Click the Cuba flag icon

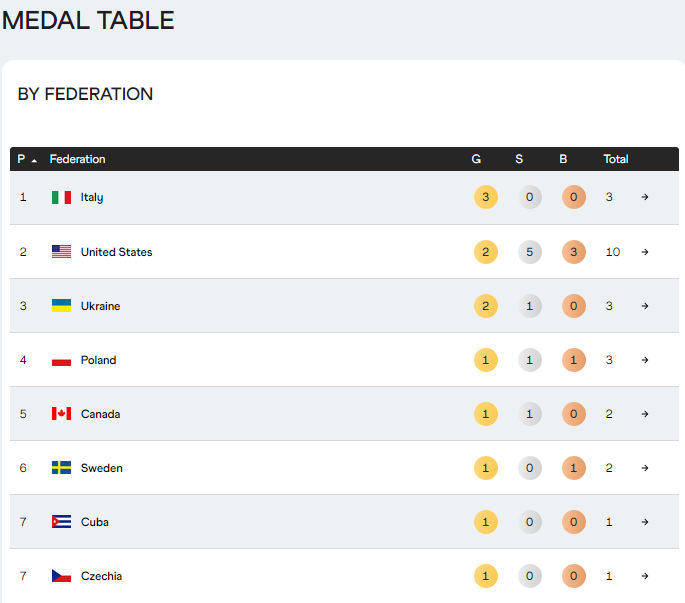61,522
